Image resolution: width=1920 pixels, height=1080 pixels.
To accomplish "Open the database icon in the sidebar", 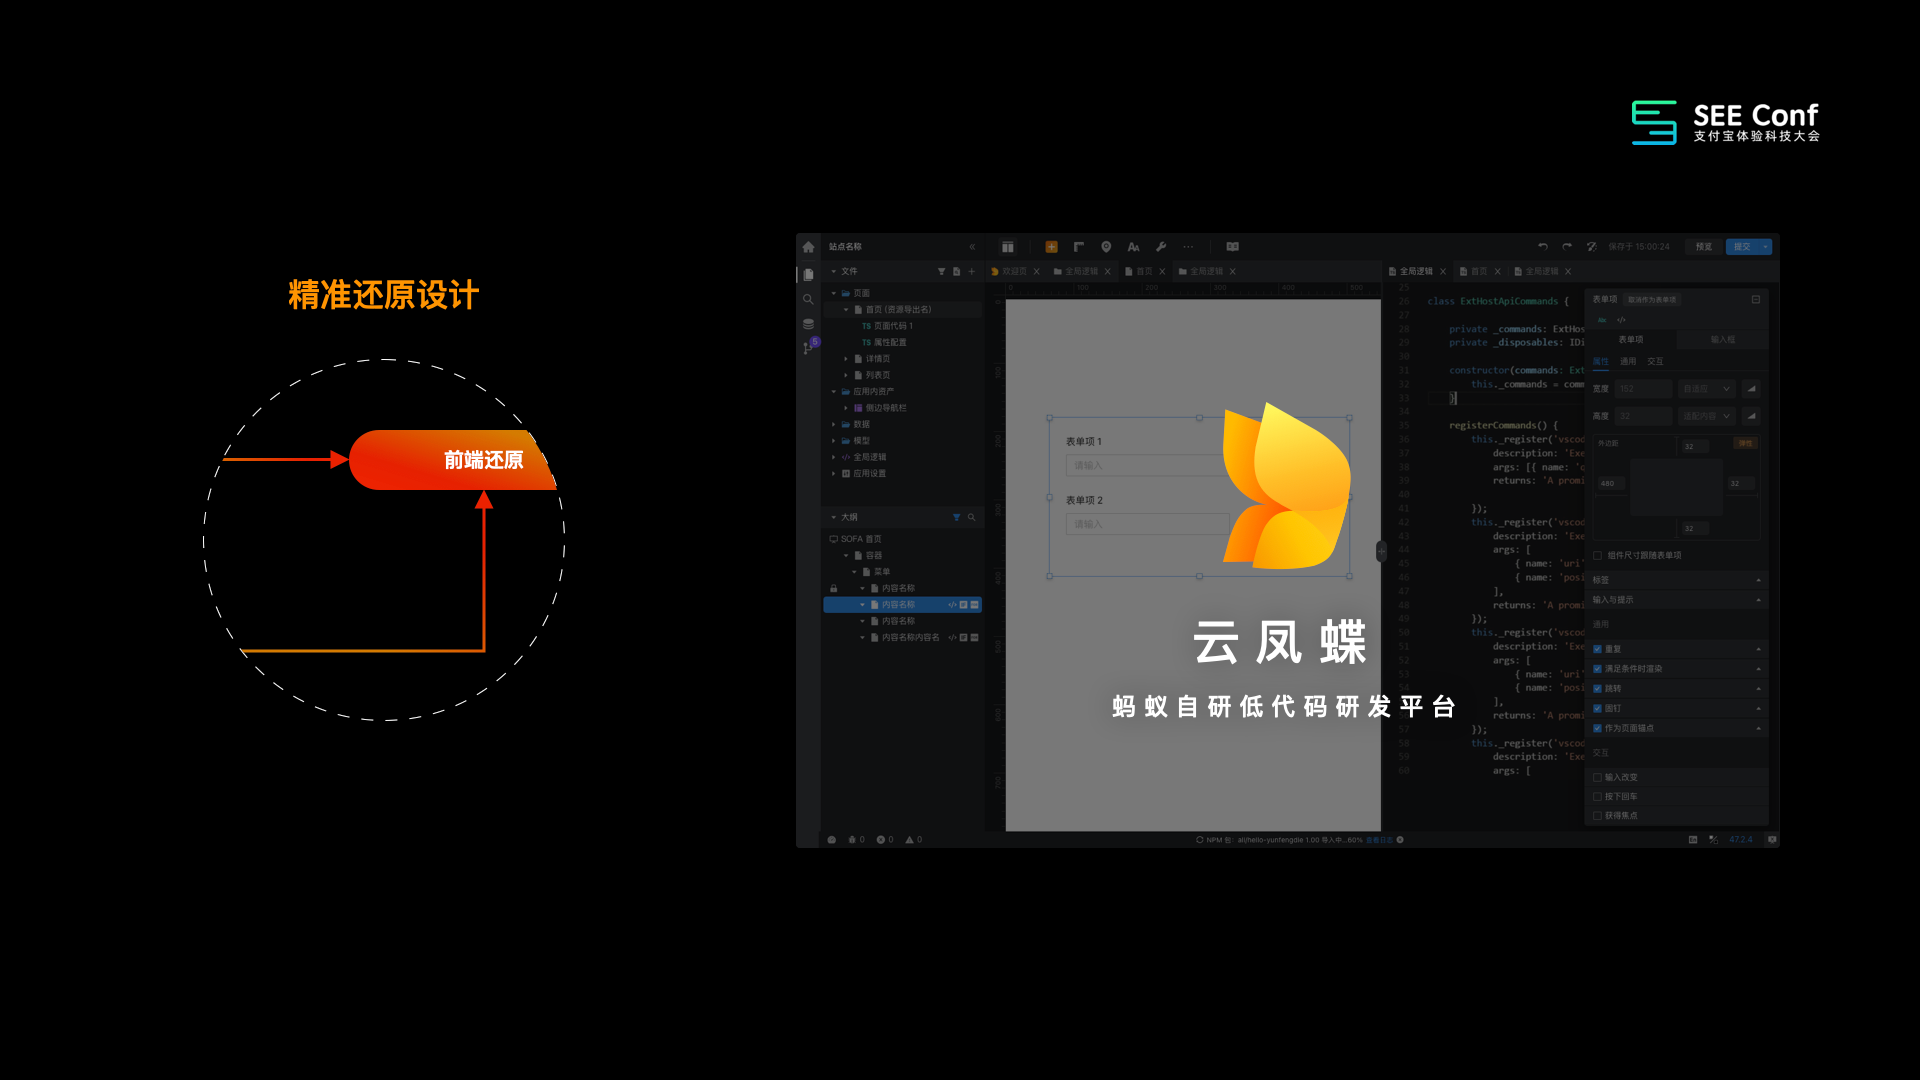I will pyautogui.click(x=808, y=324).
